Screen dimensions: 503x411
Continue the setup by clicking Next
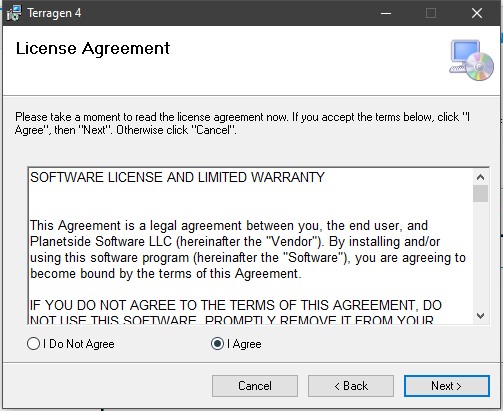click(x=447, y=386)
